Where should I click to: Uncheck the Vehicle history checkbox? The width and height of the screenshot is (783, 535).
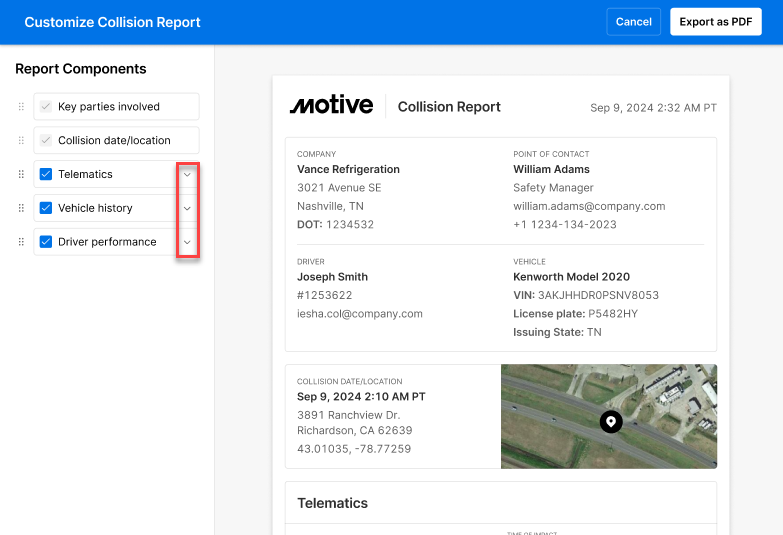pos(46,208)
